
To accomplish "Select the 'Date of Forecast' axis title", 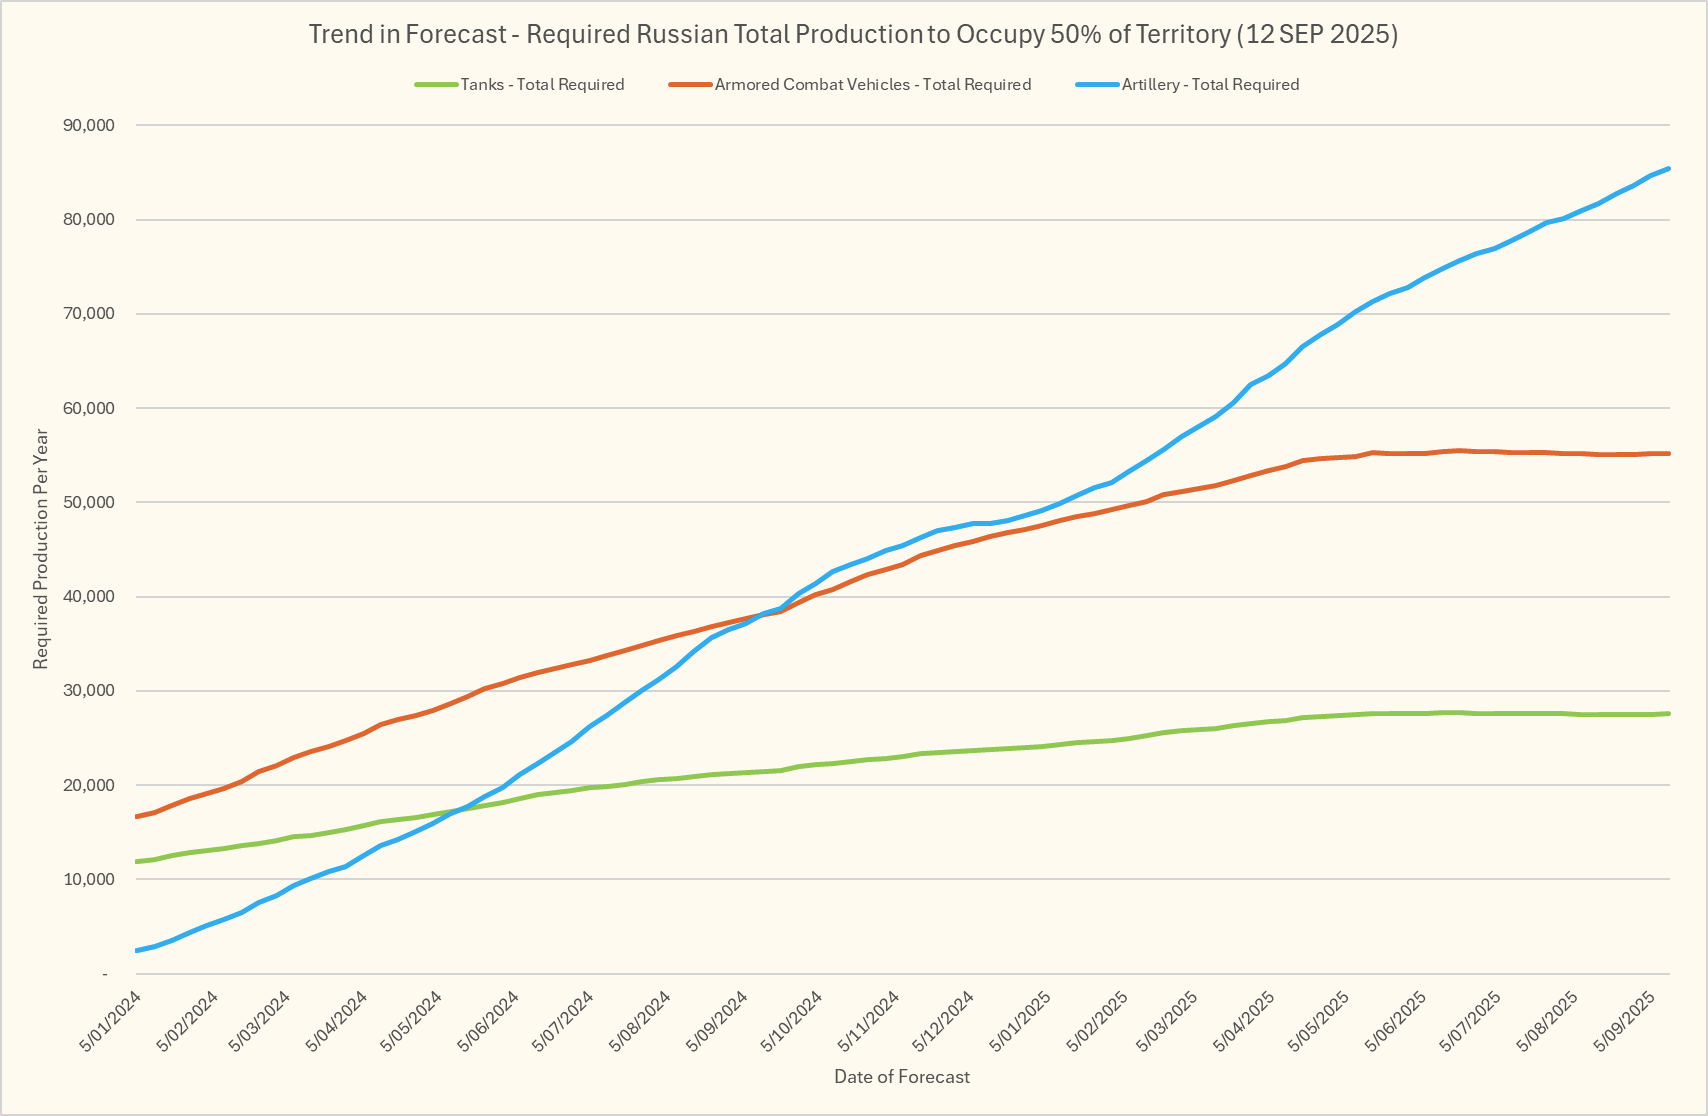I will coord(902,1077).
